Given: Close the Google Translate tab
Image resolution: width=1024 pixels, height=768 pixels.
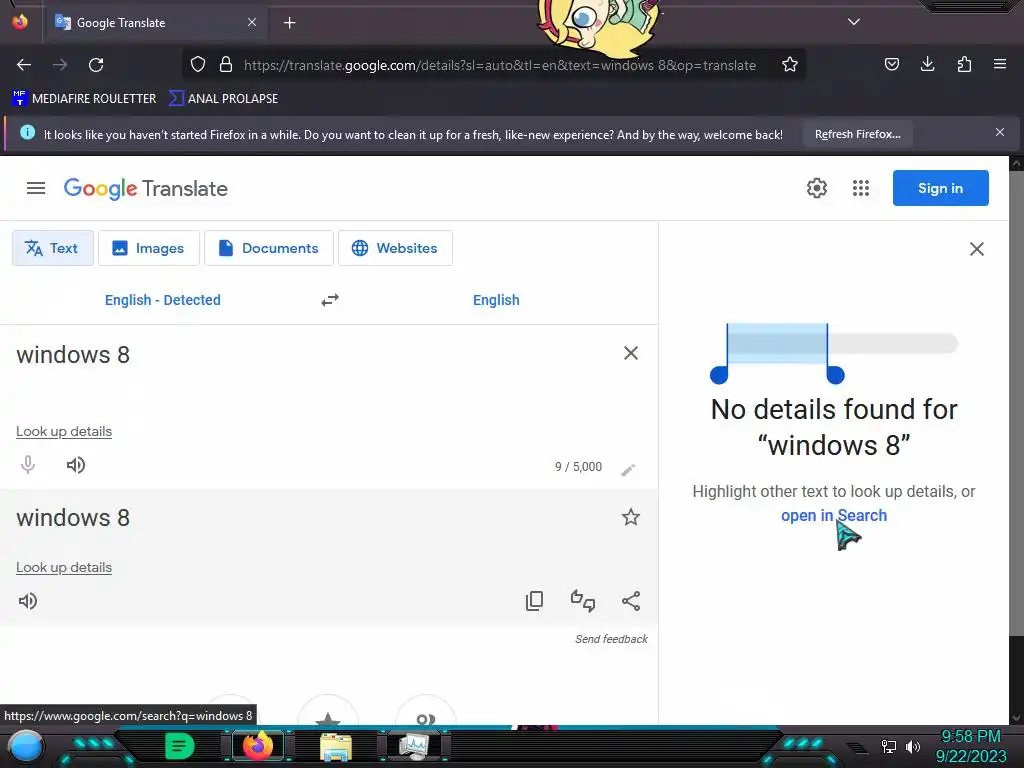Looking at the screenshot, I should (x=251, y=22).
